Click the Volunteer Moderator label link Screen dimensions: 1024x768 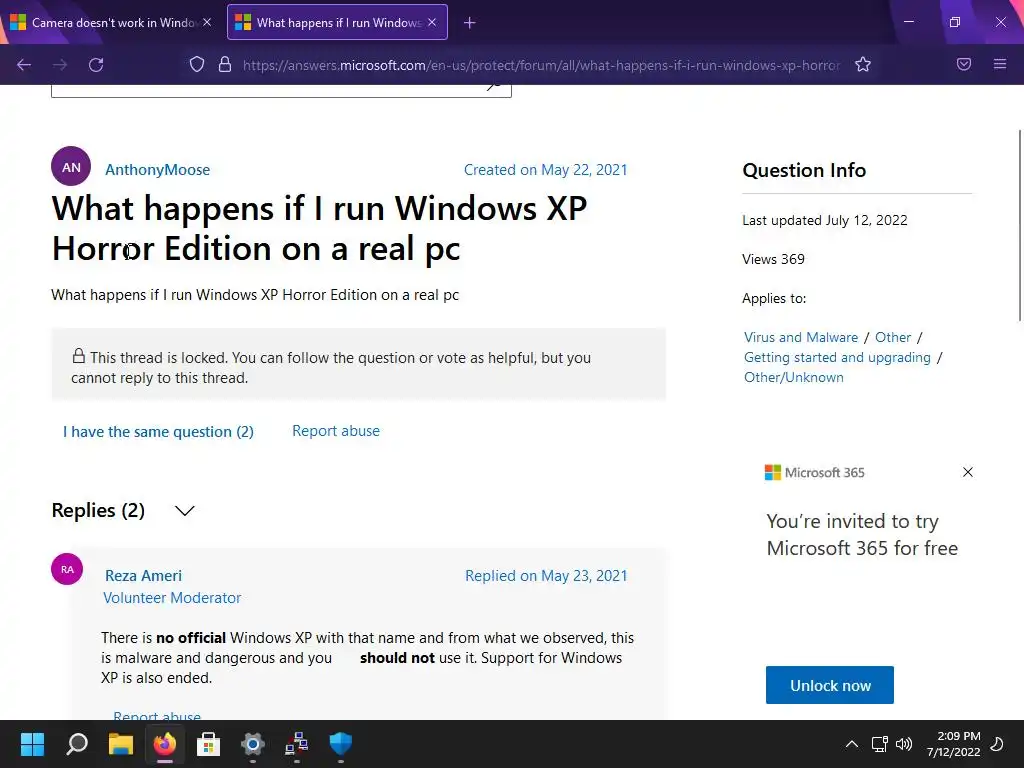click(x=172, y=598)
